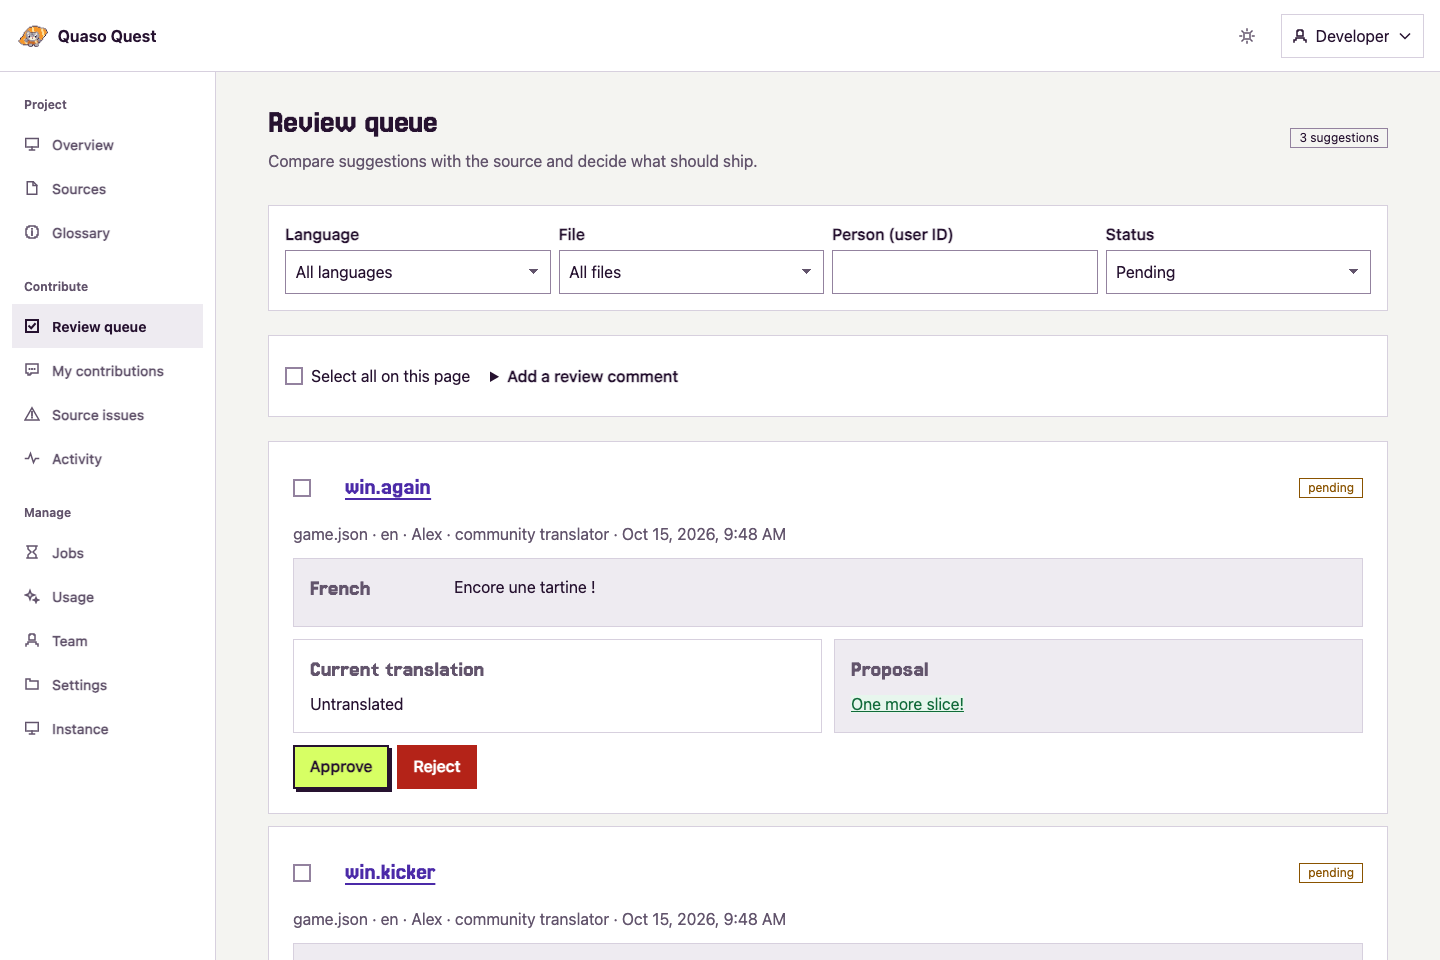Toggle the light/dark theme sun icon
This screenshot has width=1440, height=960.
(x=1247, y=36)
